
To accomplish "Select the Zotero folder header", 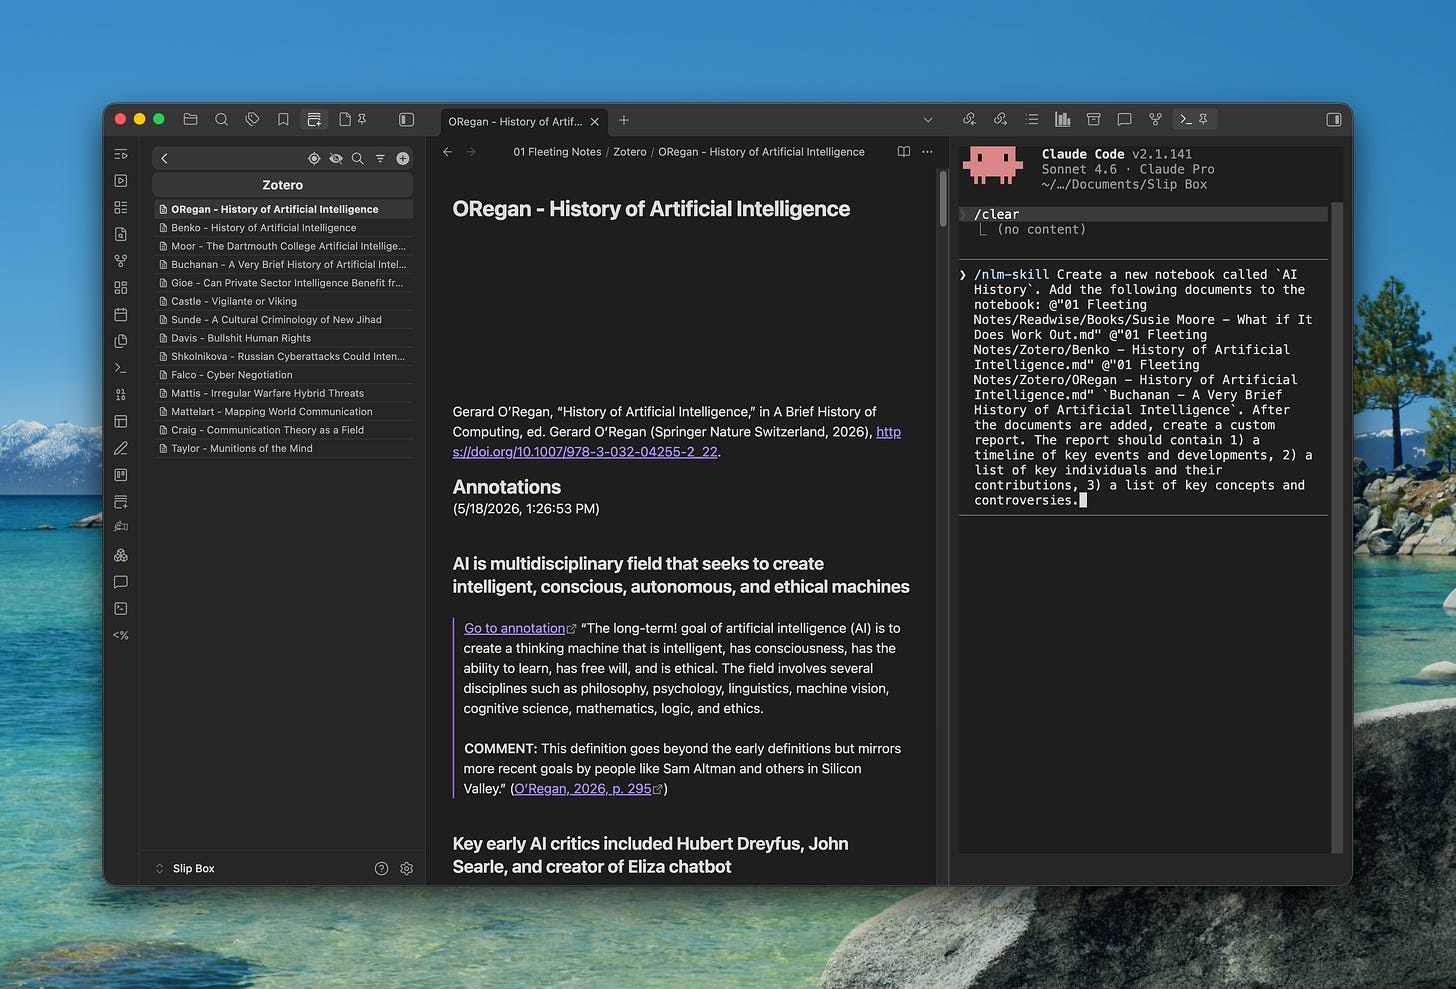I will (x=283, y=185).
